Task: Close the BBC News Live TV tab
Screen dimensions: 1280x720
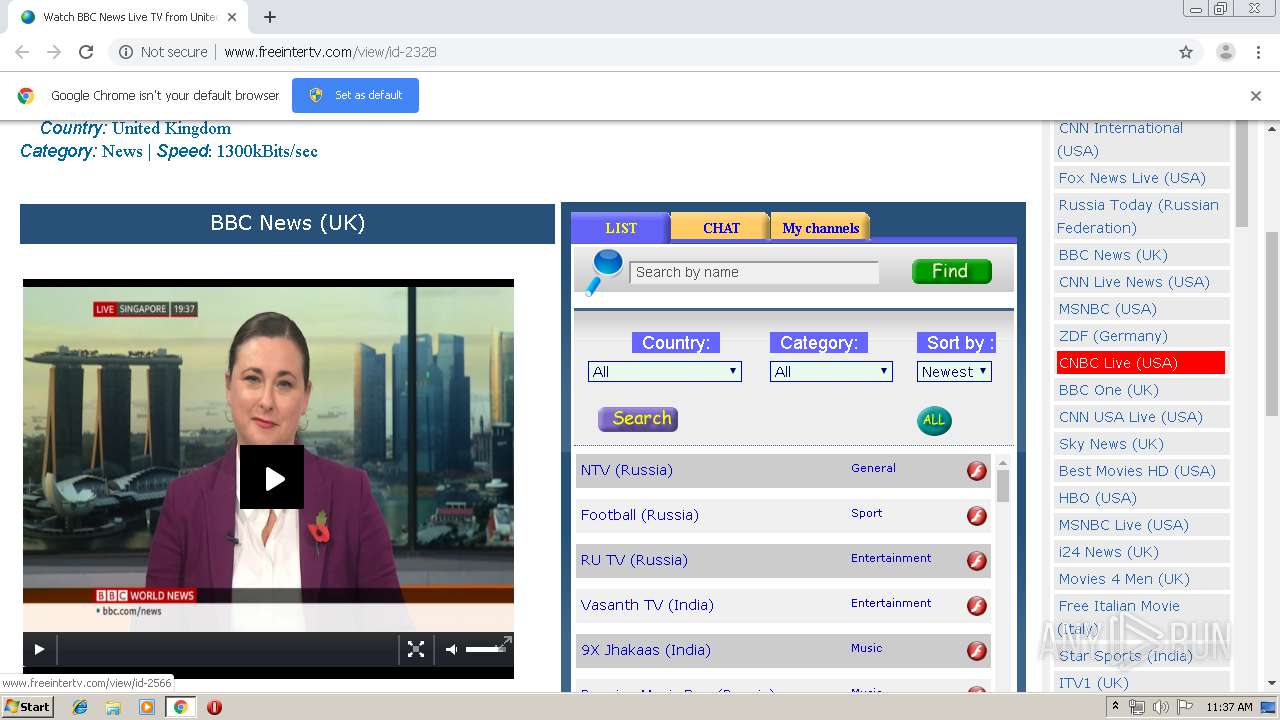Action: tap(232, 17)
